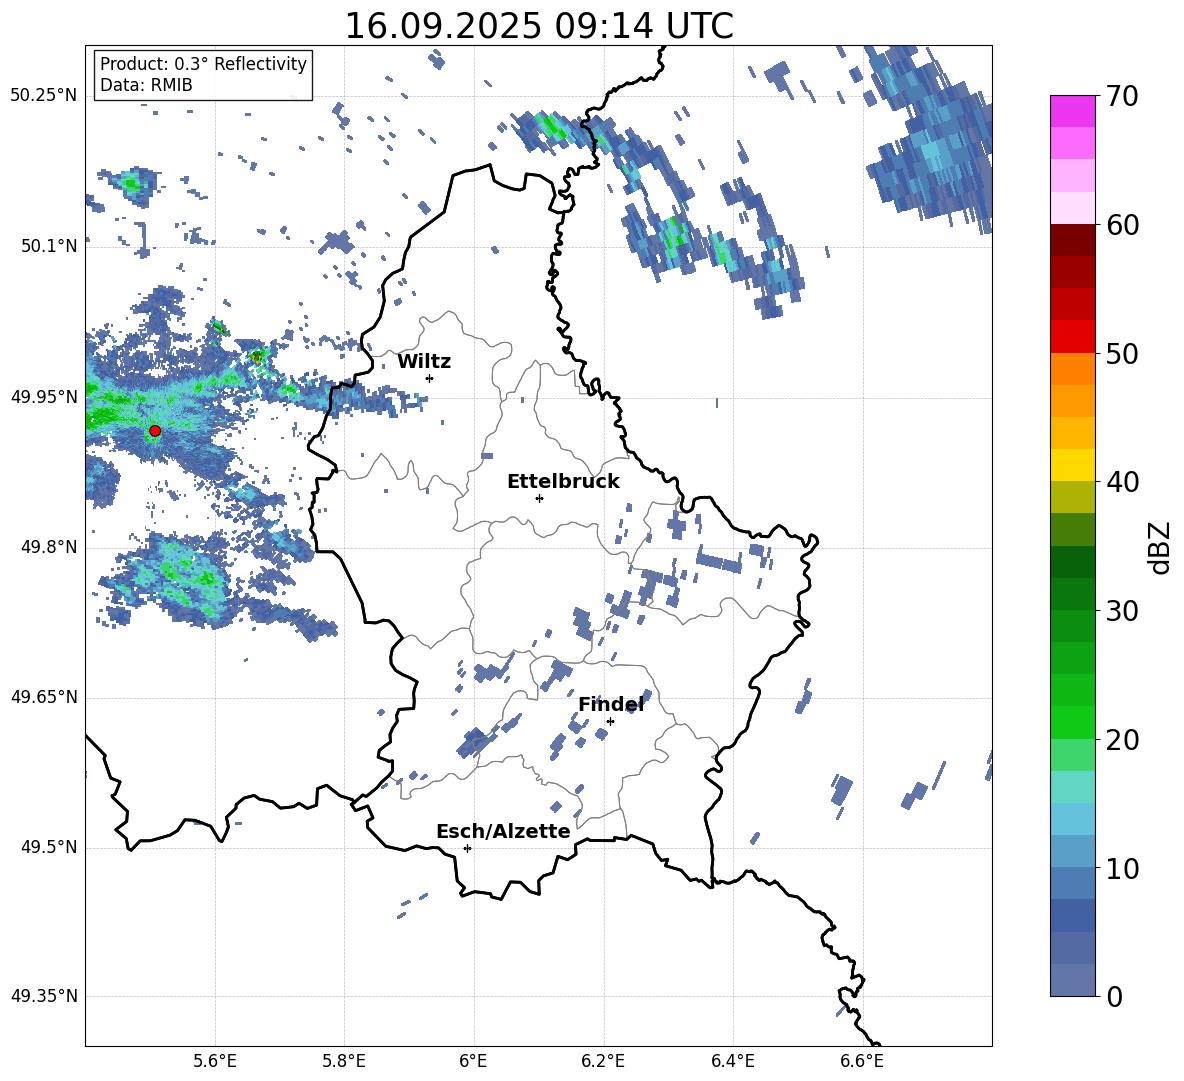Select the Wiltz city label
1184x1081 pixels.
[x=424, y=362]
